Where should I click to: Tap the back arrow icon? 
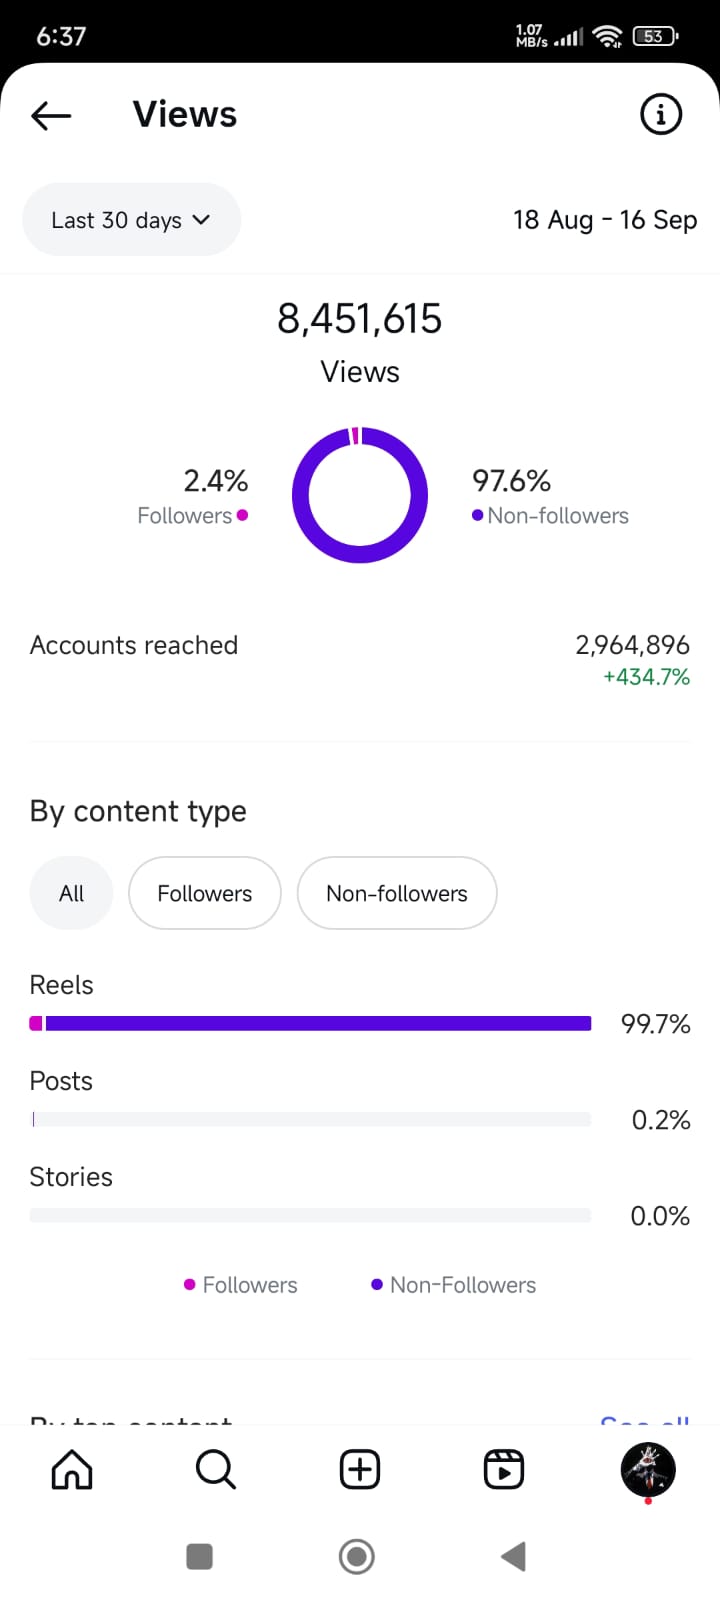(51, 116)
